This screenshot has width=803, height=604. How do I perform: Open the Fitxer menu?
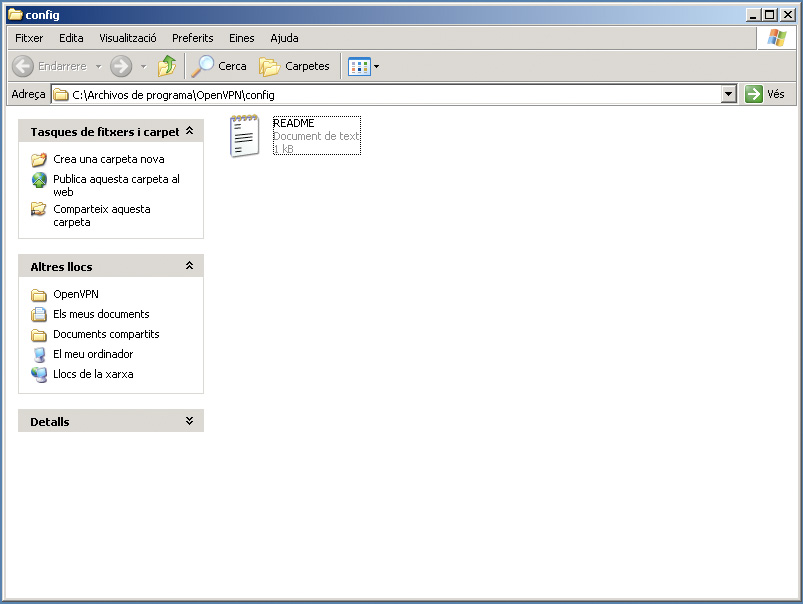coord(29,38)
